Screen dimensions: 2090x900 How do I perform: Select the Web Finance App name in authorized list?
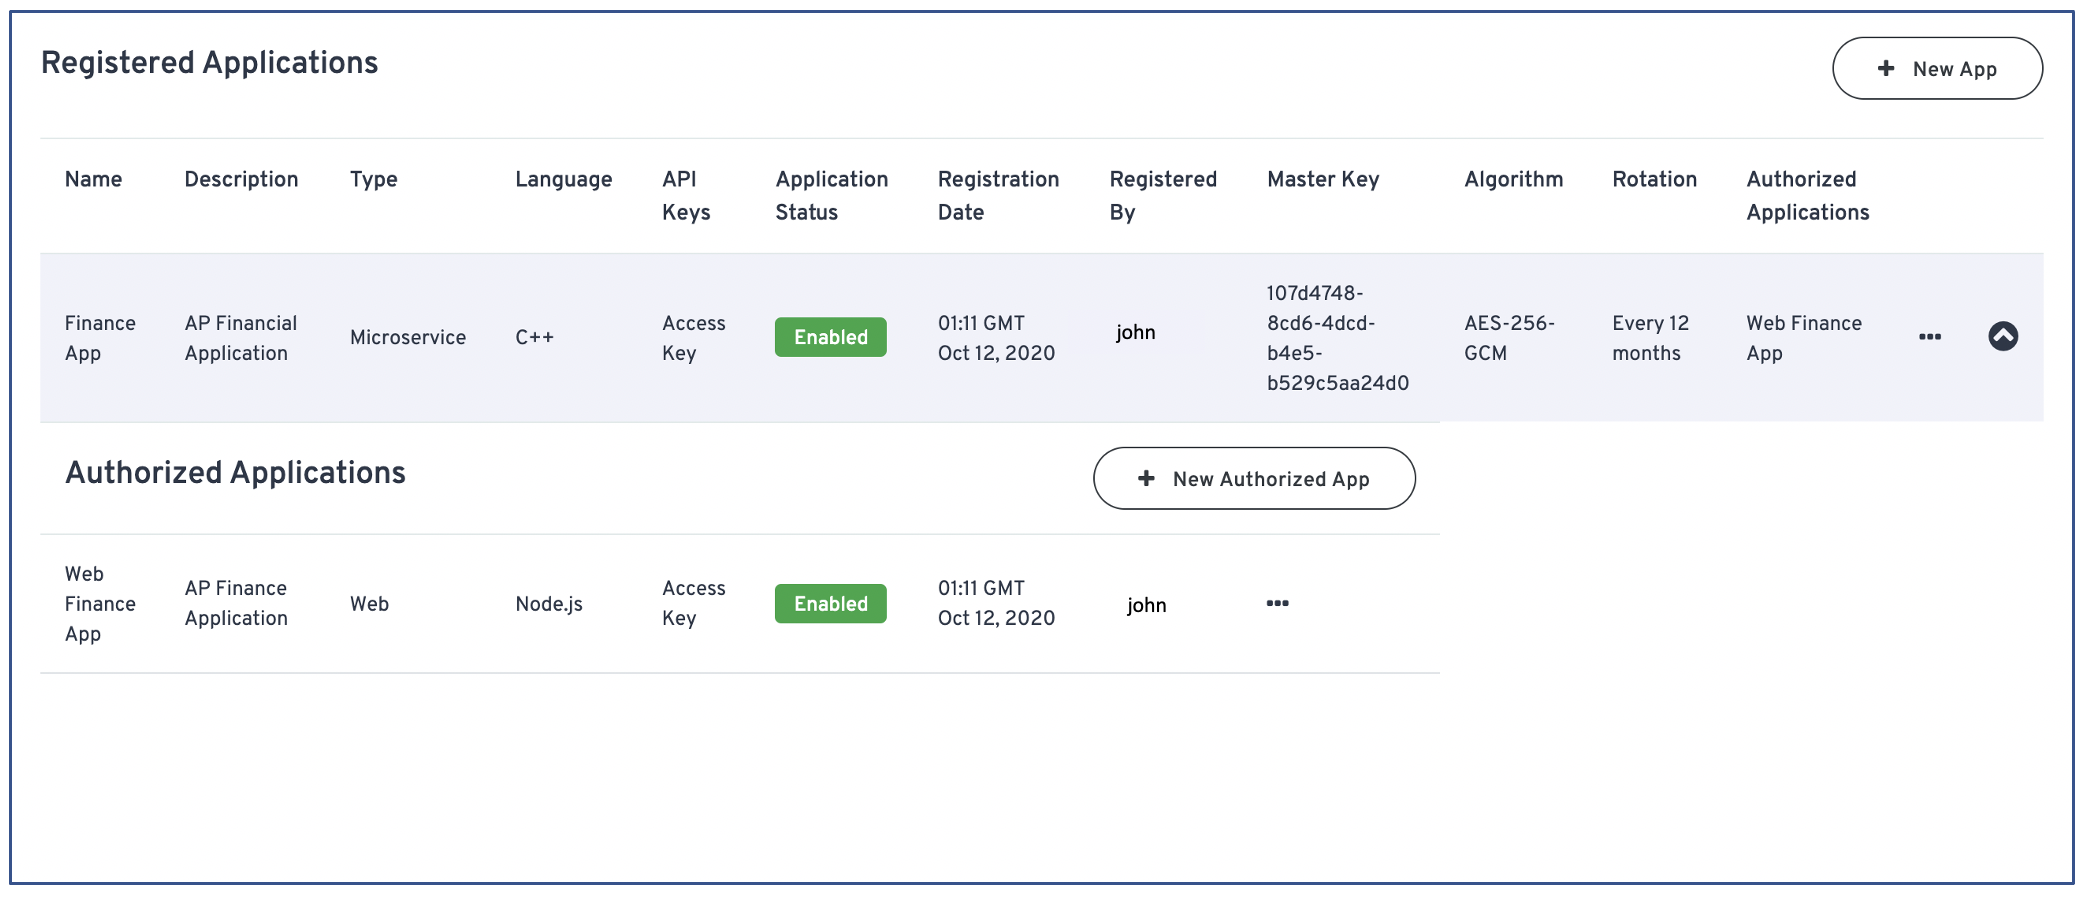point(99,604)
